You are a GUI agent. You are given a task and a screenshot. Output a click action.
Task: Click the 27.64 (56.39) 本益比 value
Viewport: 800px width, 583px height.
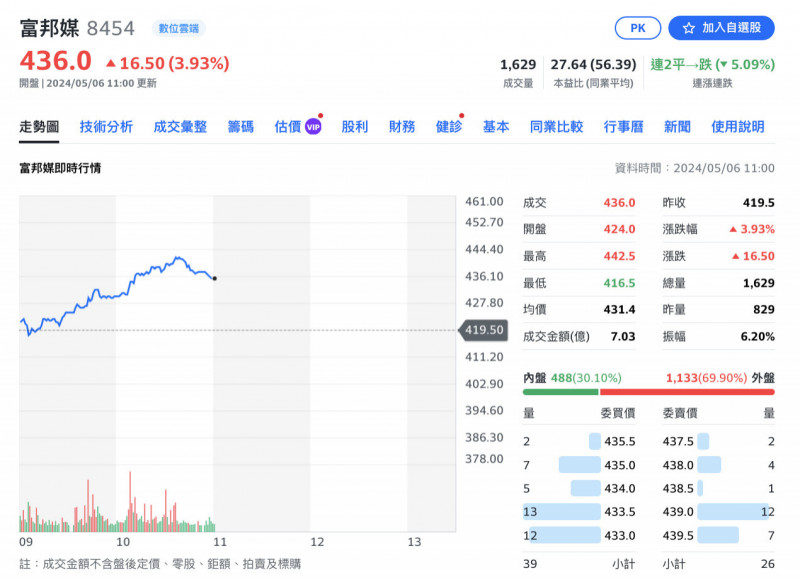pos(593,65)
